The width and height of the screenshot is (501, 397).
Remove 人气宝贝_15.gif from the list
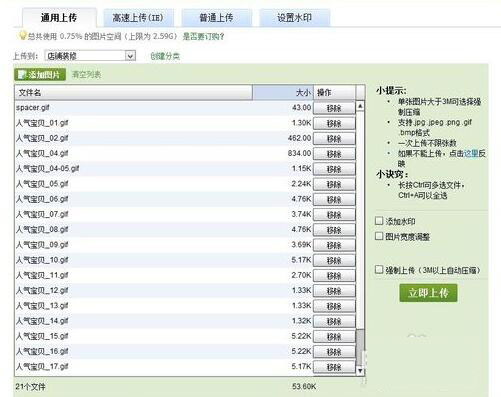(334, 337)
